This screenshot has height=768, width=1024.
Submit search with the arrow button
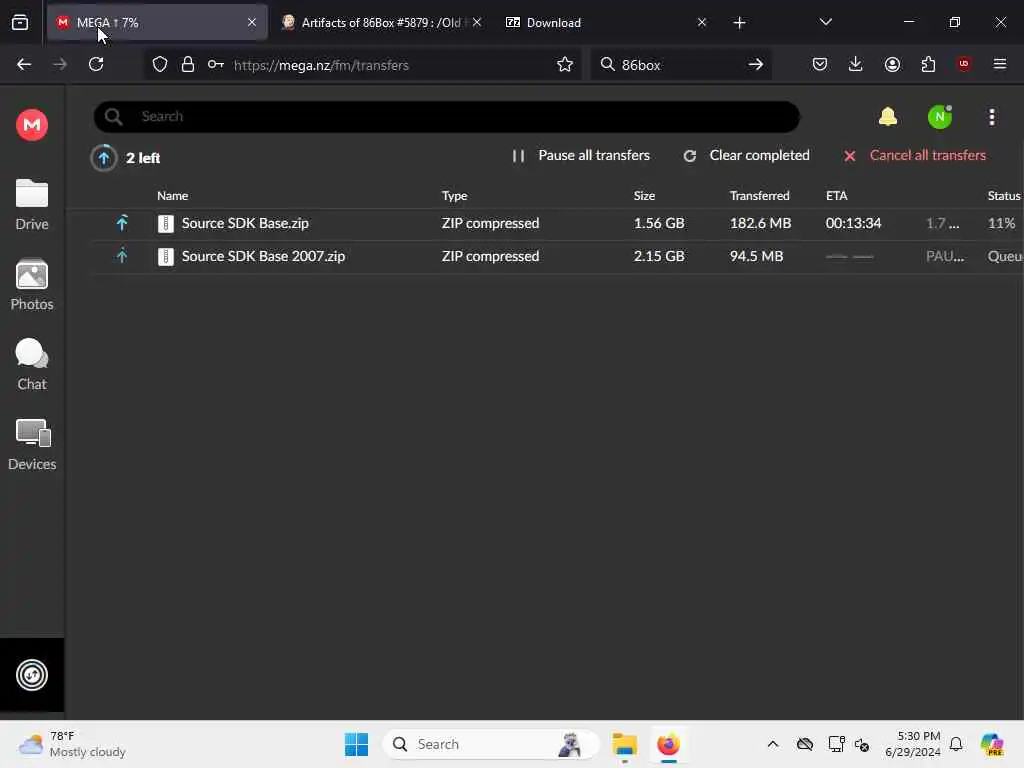(756, 64)
